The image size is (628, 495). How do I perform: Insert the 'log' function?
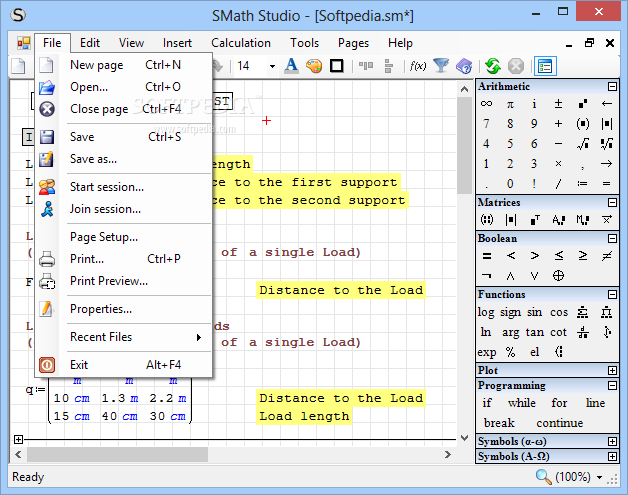click(486, 312)
